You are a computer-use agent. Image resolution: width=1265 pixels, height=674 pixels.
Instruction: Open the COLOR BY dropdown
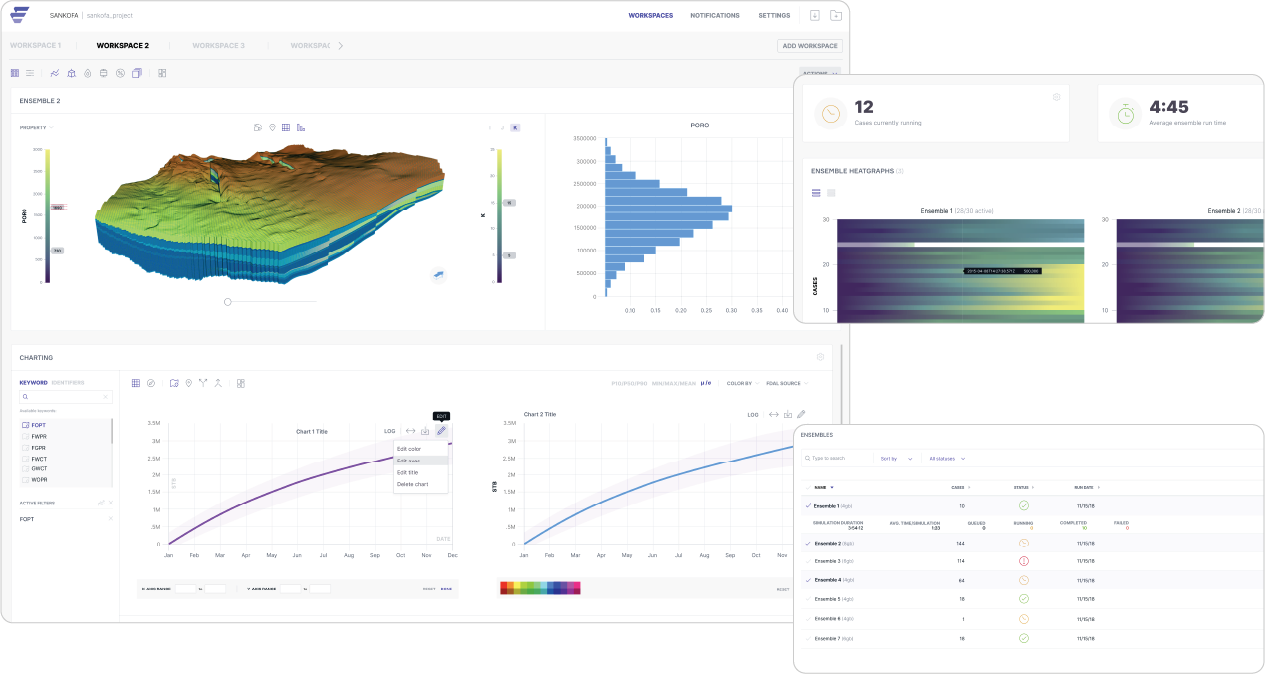click(x=743, y=383)
